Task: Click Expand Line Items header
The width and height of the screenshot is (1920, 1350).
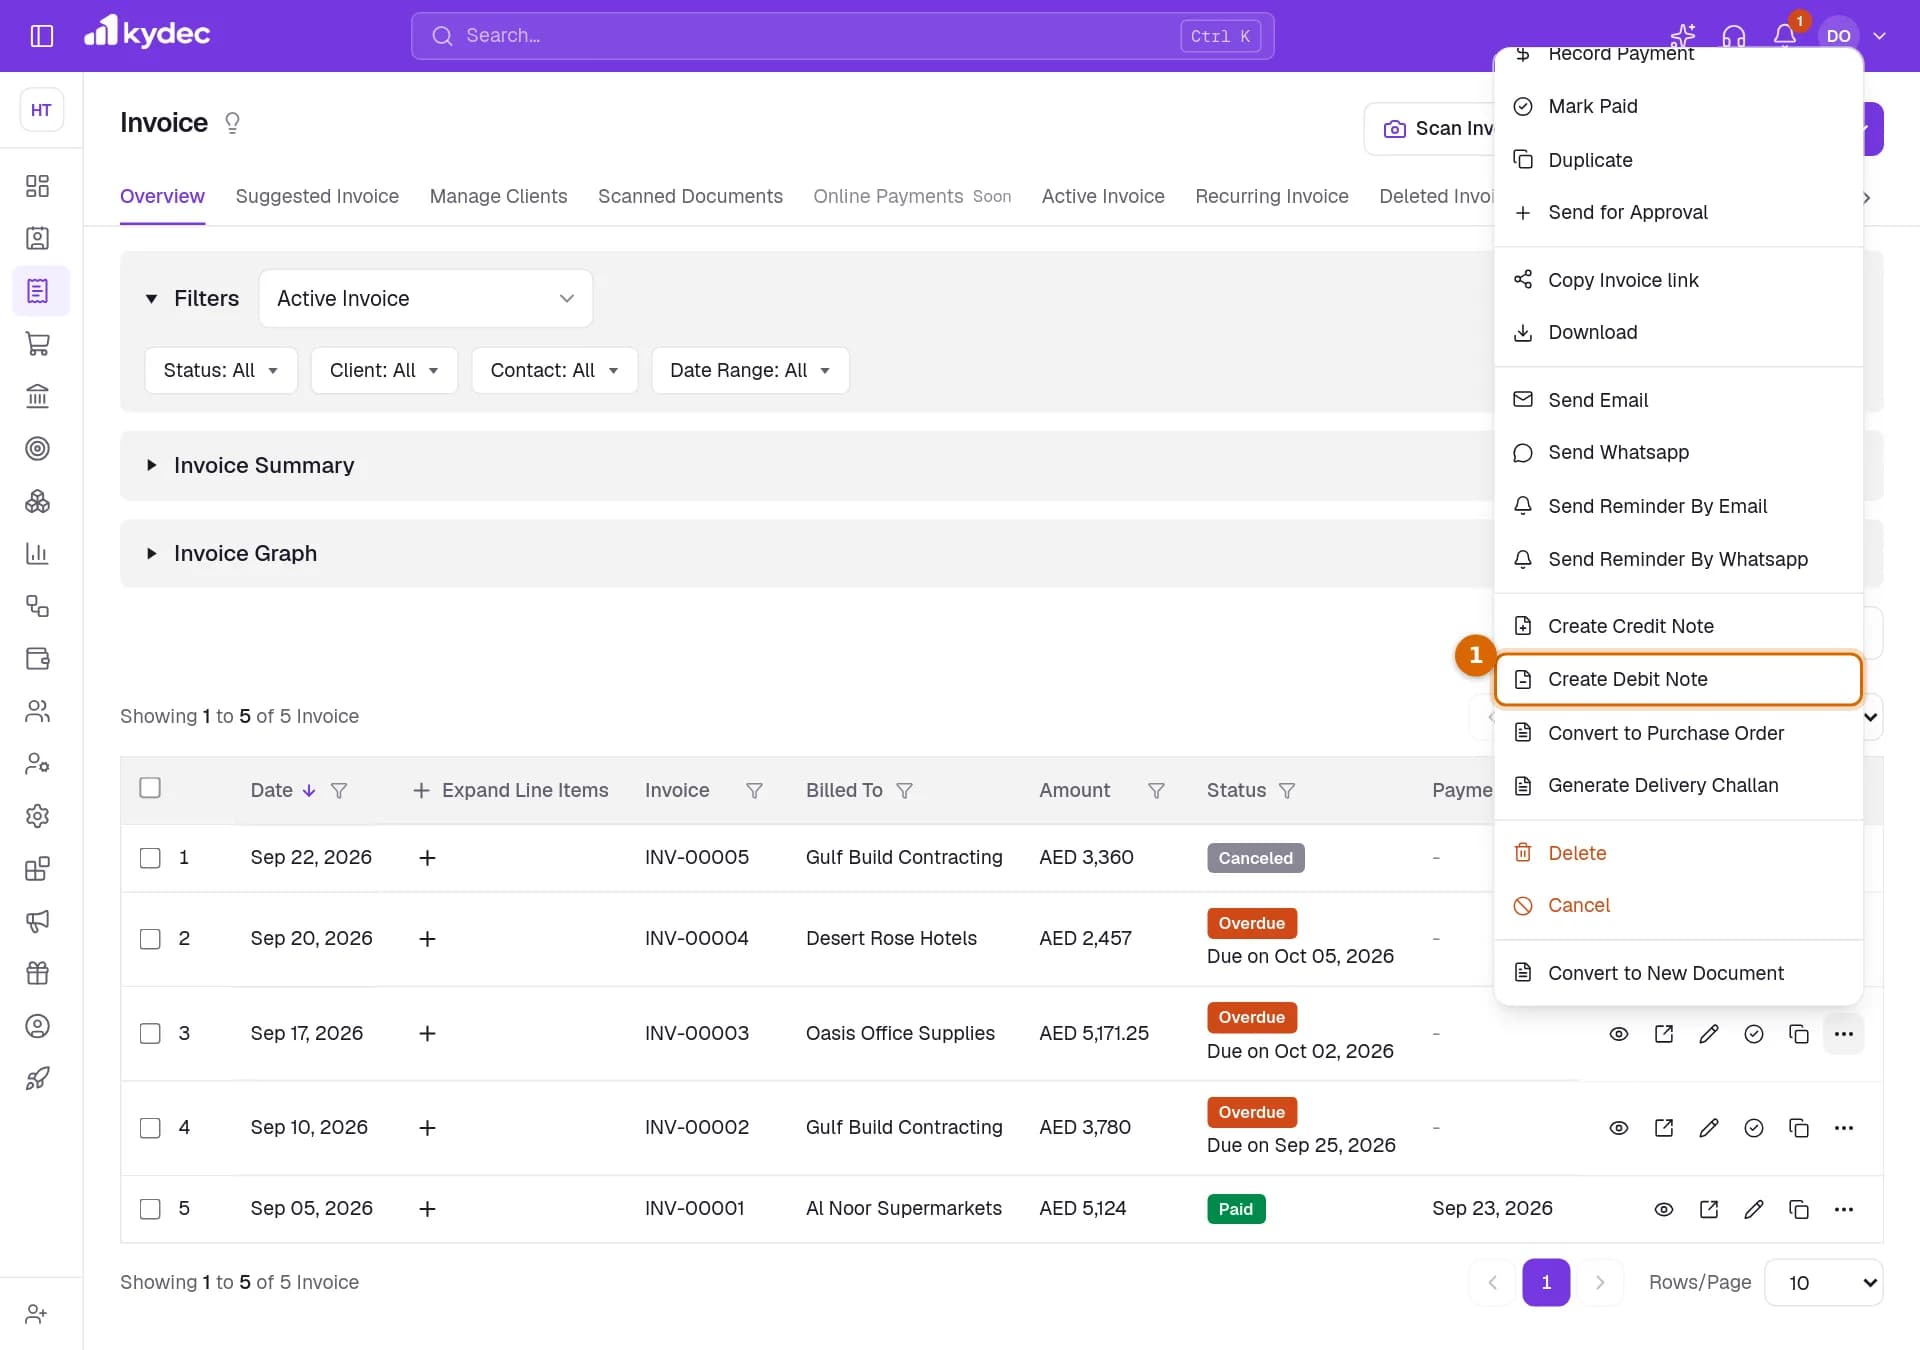Action: coord(510,790)
